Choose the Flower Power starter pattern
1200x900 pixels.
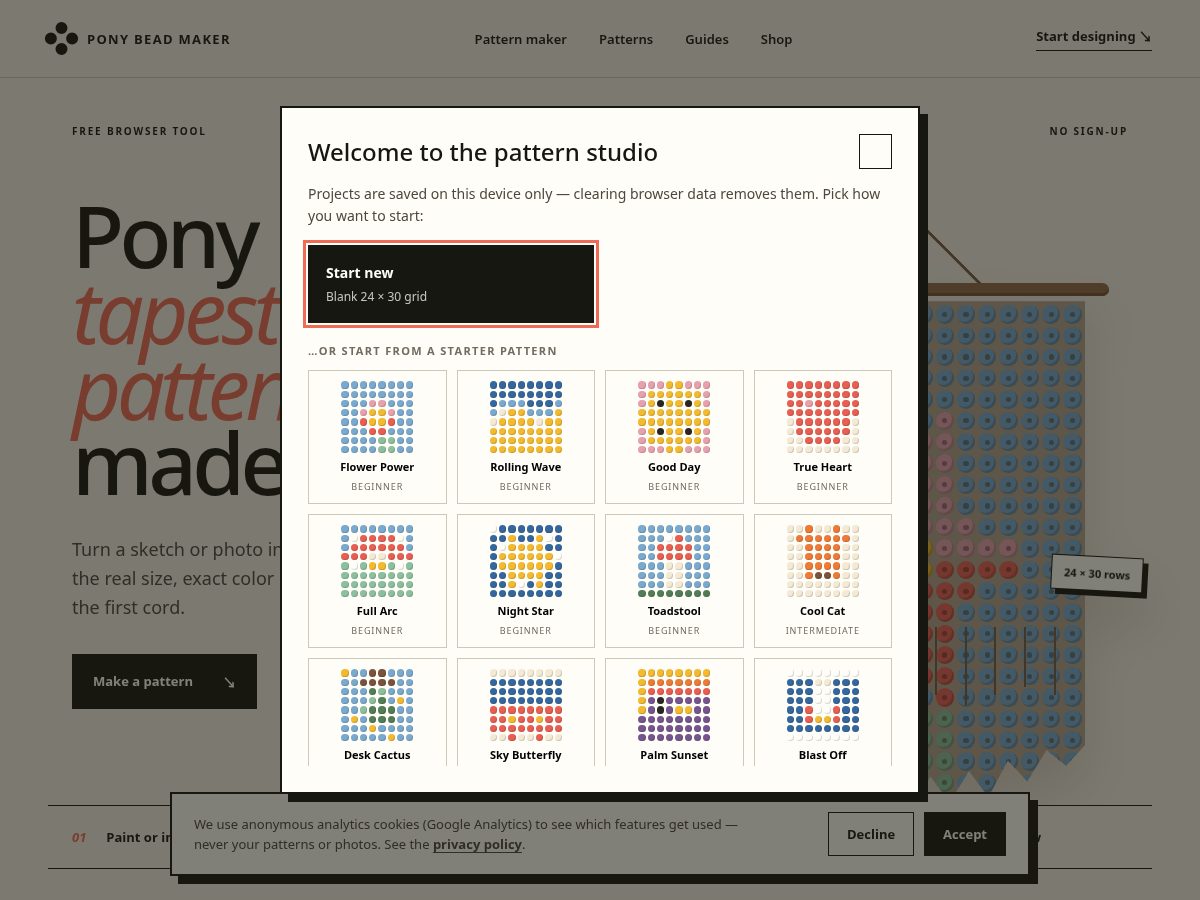[x=377, y=437]
